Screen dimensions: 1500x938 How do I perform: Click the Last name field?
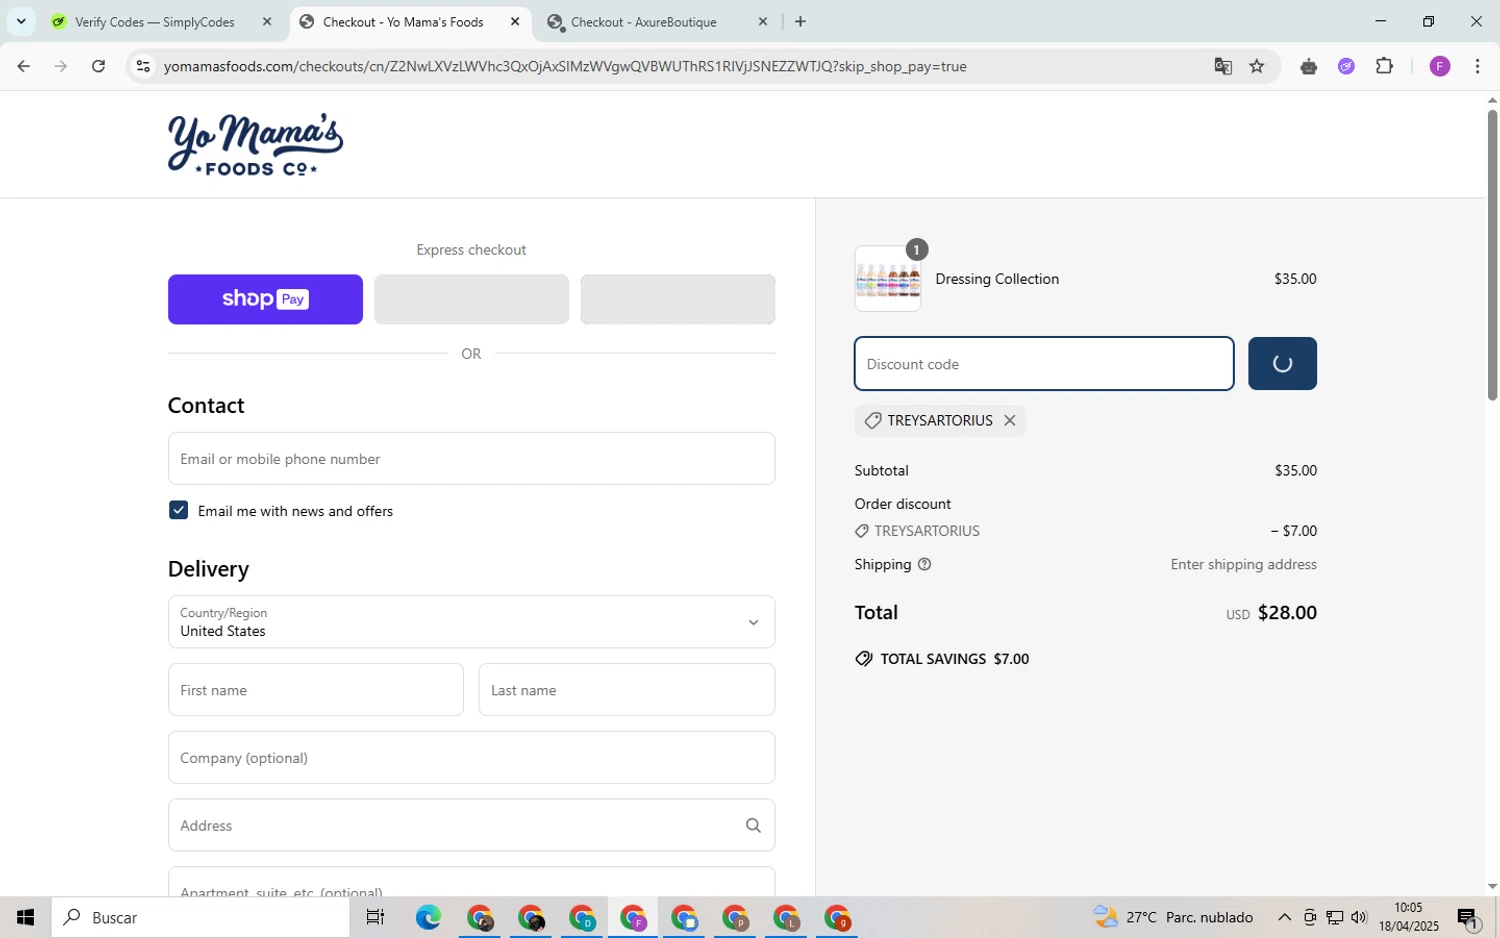[x=627, y=690]
